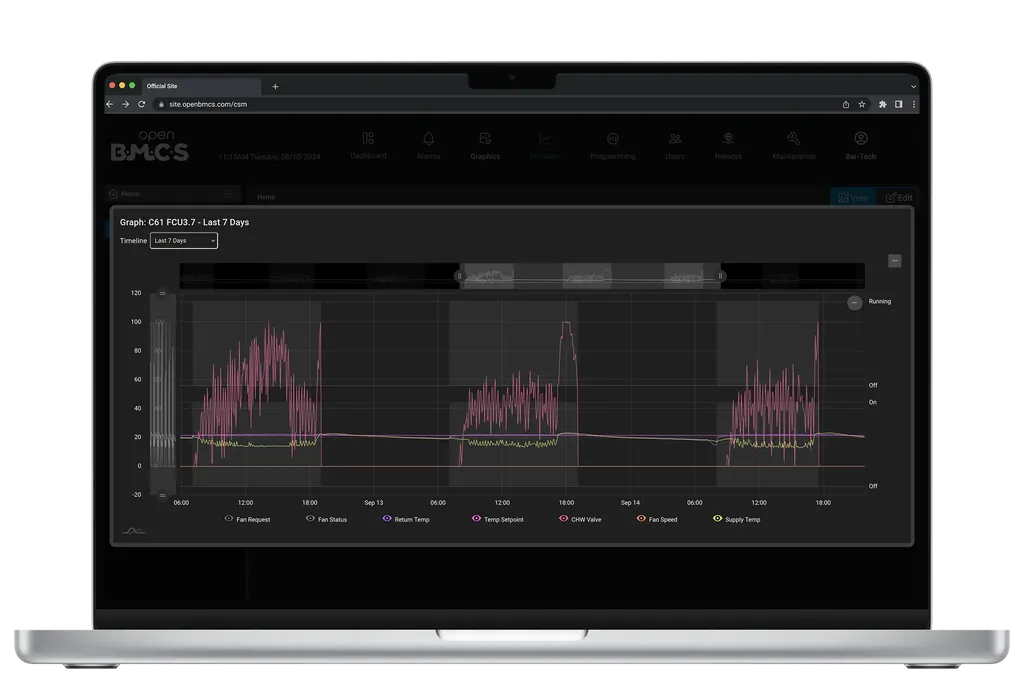Viewport: 1024px width, 675px height.
Task: Click the openBMCS logo
Action: click(150, 146)
